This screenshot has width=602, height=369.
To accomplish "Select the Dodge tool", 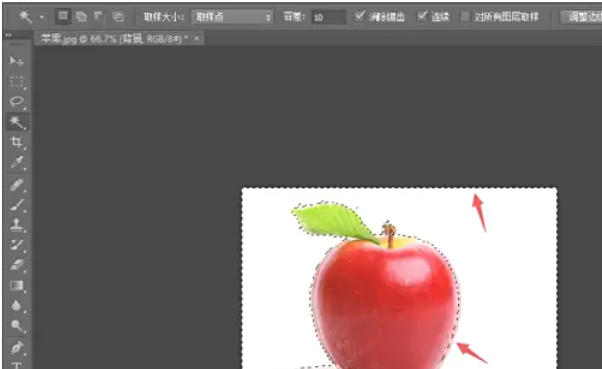I will [x=17, y=326].
